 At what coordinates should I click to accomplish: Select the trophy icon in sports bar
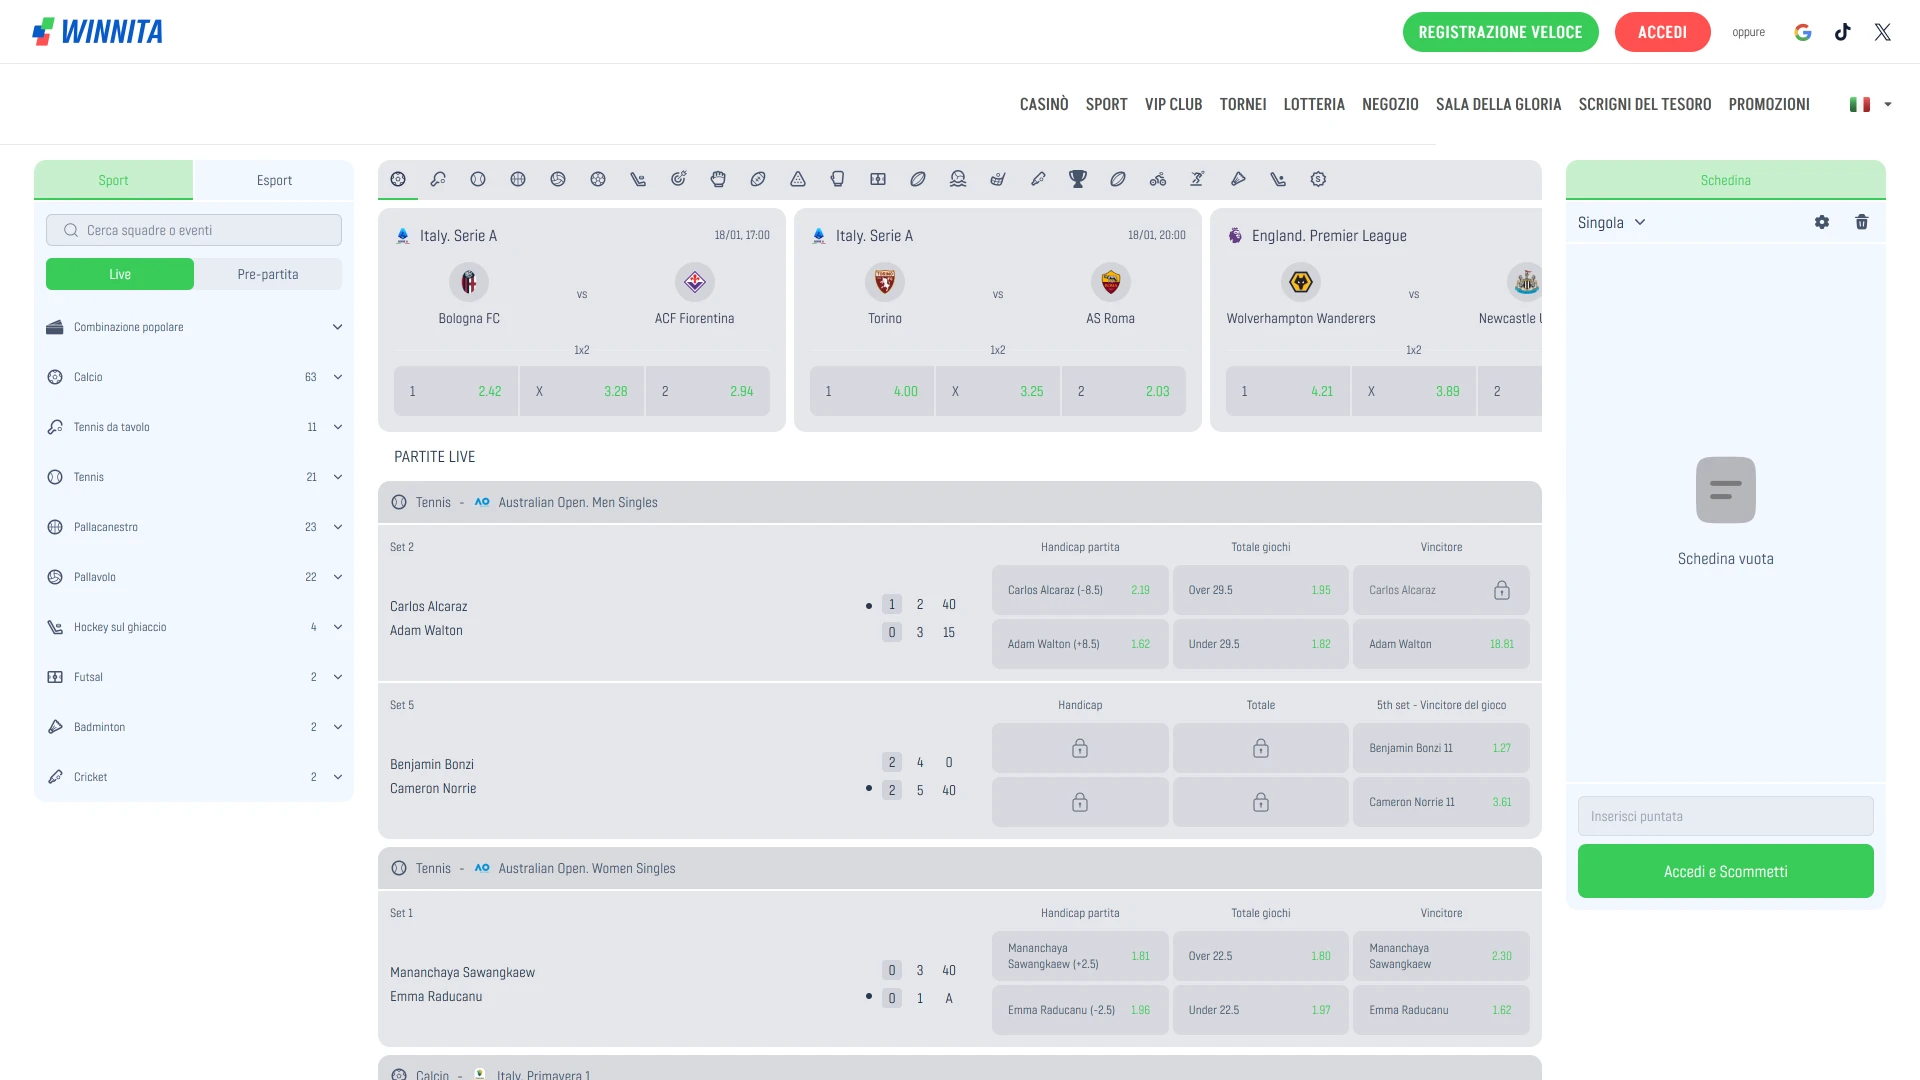click(x=1078, y=179)
